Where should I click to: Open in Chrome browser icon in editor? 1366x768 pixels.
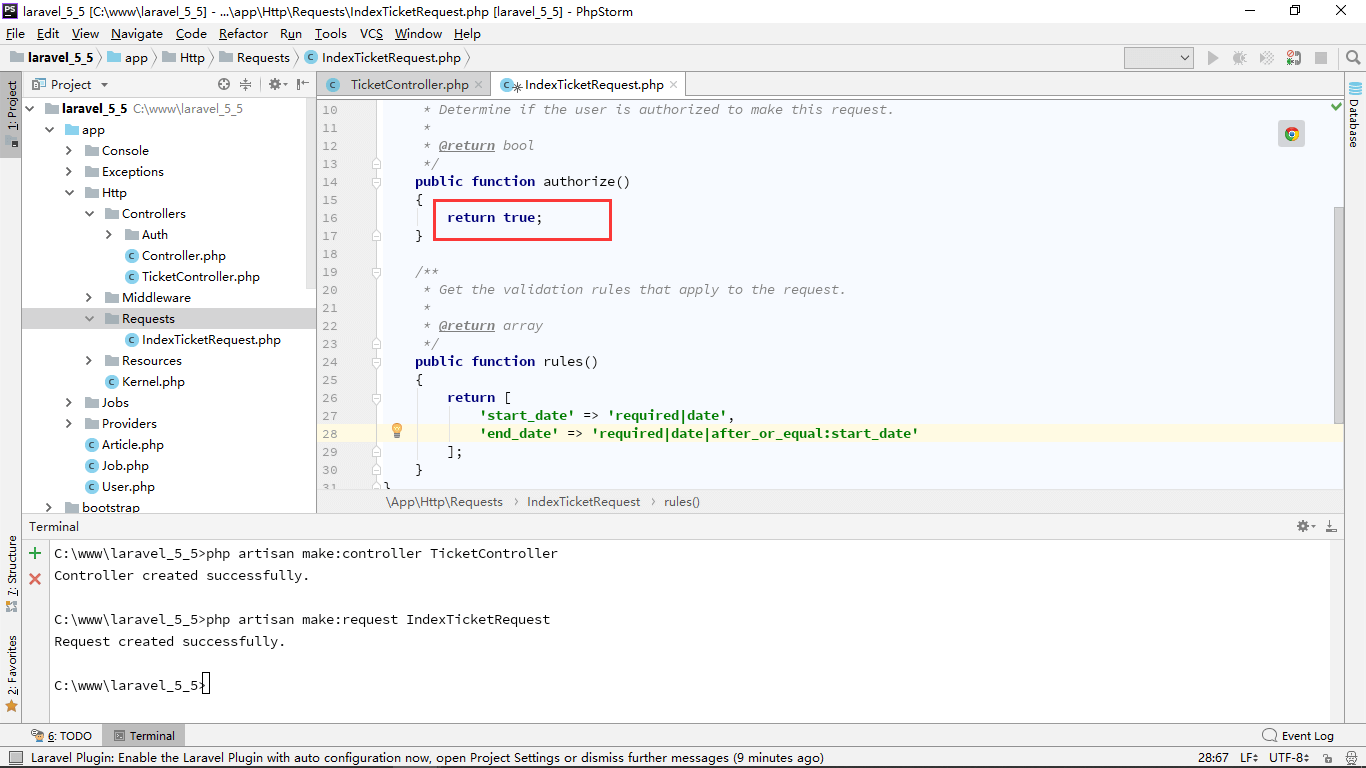pyautogui.click(x=1291, y=134)
